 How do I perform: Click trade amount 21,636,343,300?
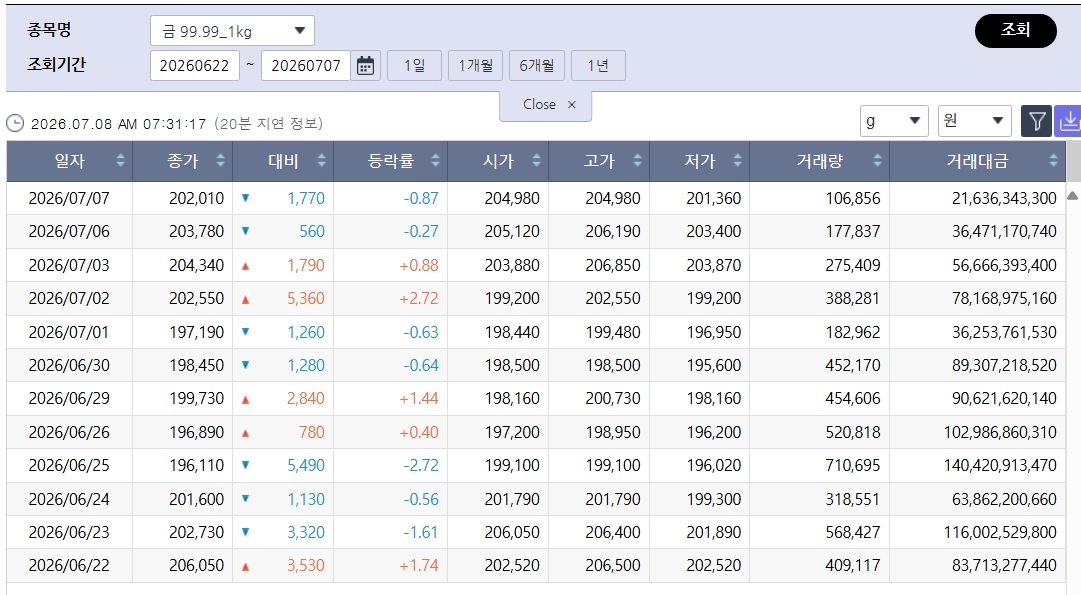coord(1004,199)
